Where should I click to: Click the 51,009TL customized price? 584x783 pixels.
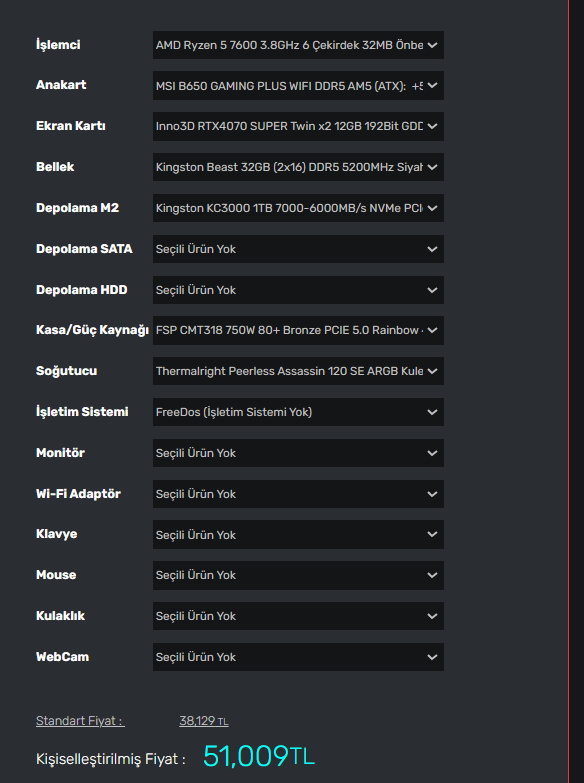click(x=259, y=756)
